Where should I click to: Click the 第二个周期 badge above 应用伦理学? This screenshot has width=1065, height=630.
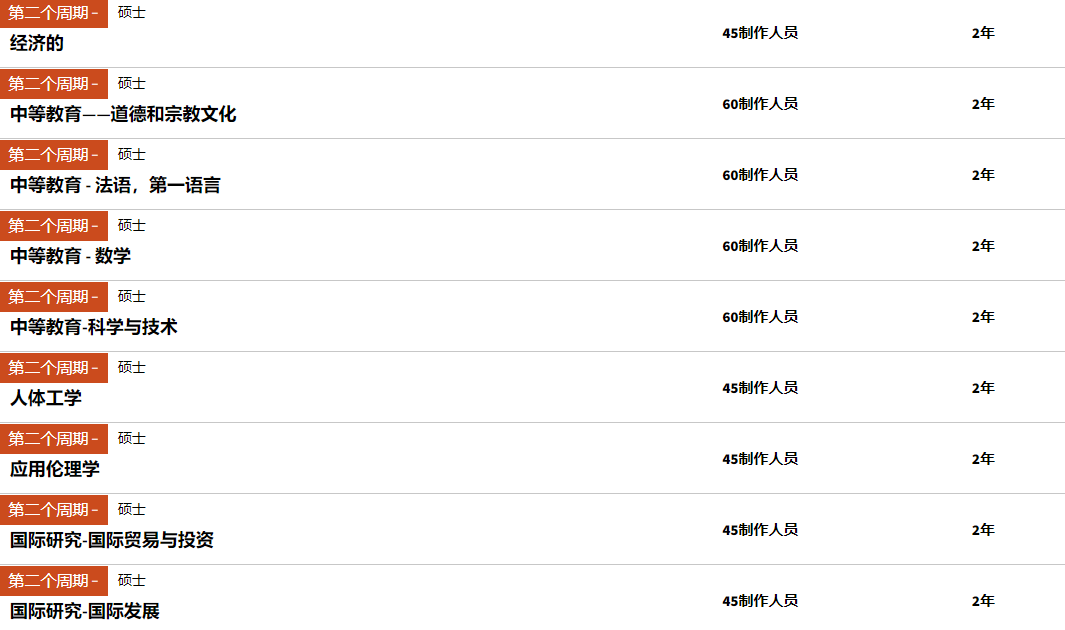click(x=54, y=439)
